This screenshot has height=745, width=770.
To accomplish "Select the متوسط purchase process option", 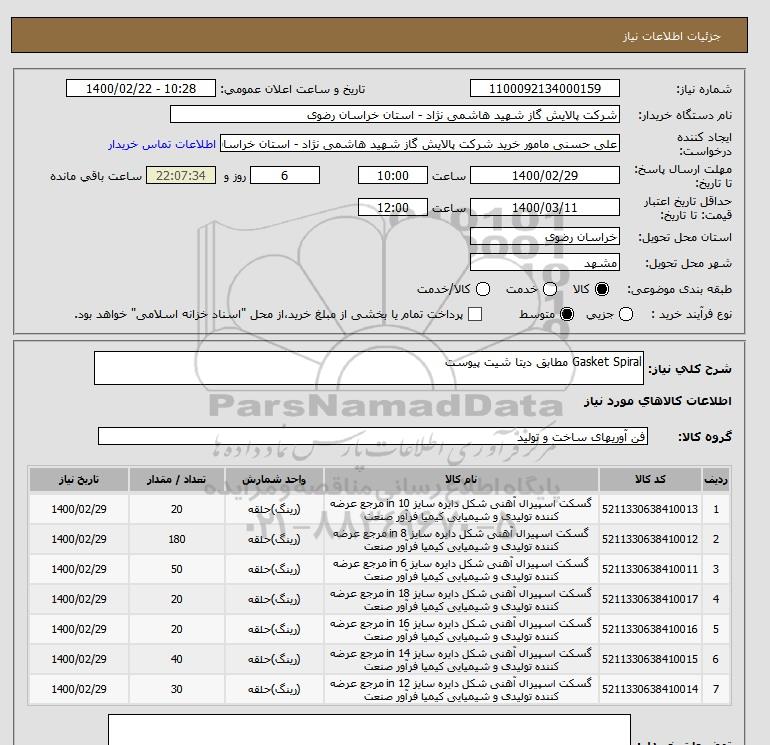I will point(567,314).
